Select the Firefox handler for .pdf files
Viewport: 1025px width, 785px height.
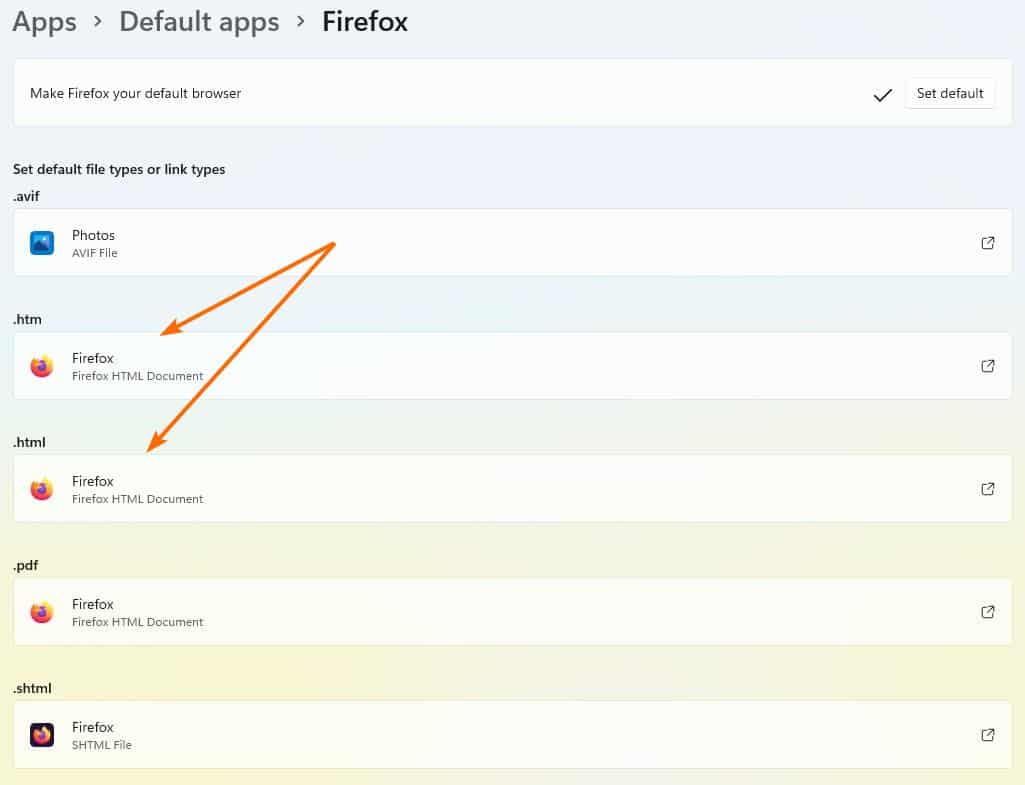[x=400, y=611]
